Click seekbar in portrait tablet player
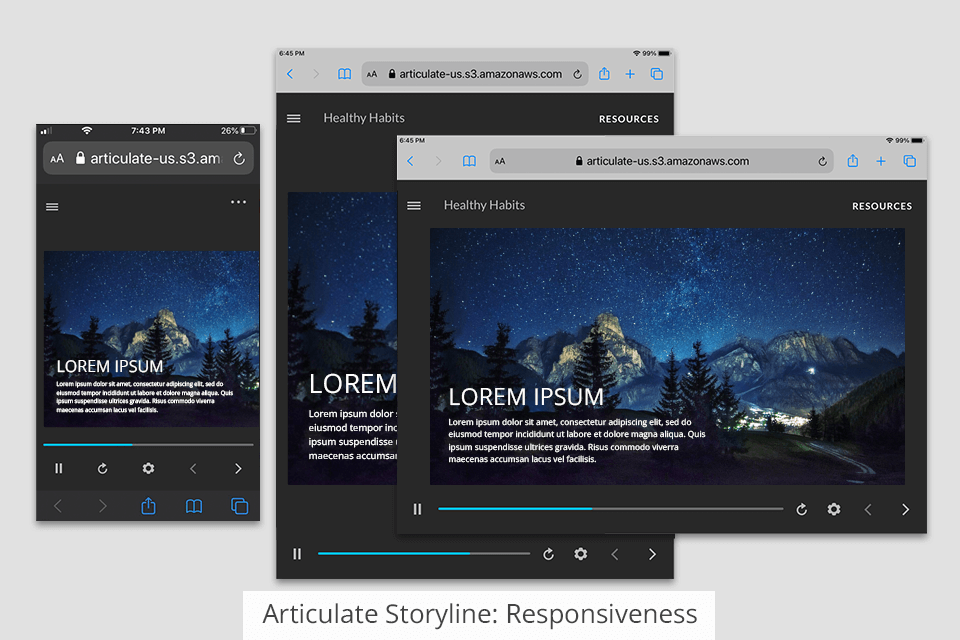Viewport: 960px width, 640px height. point(424,554)
